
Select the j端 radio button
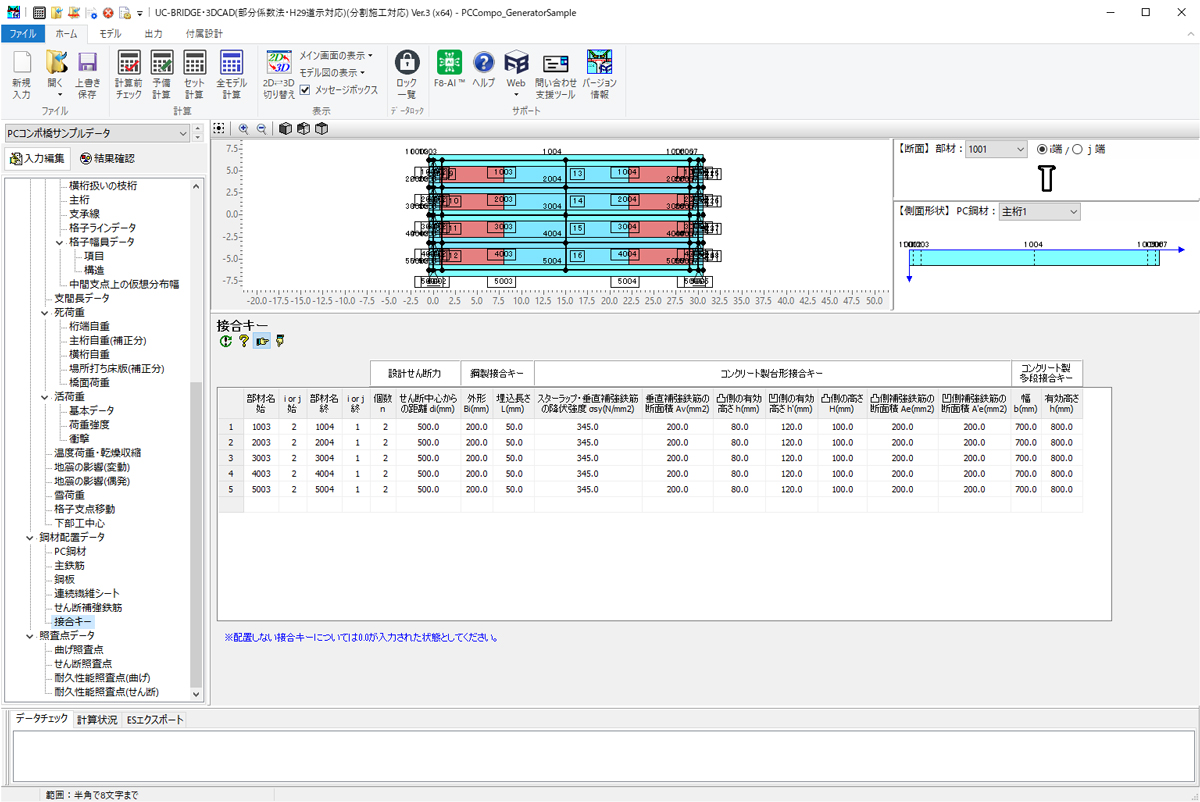pos(1077,149)
